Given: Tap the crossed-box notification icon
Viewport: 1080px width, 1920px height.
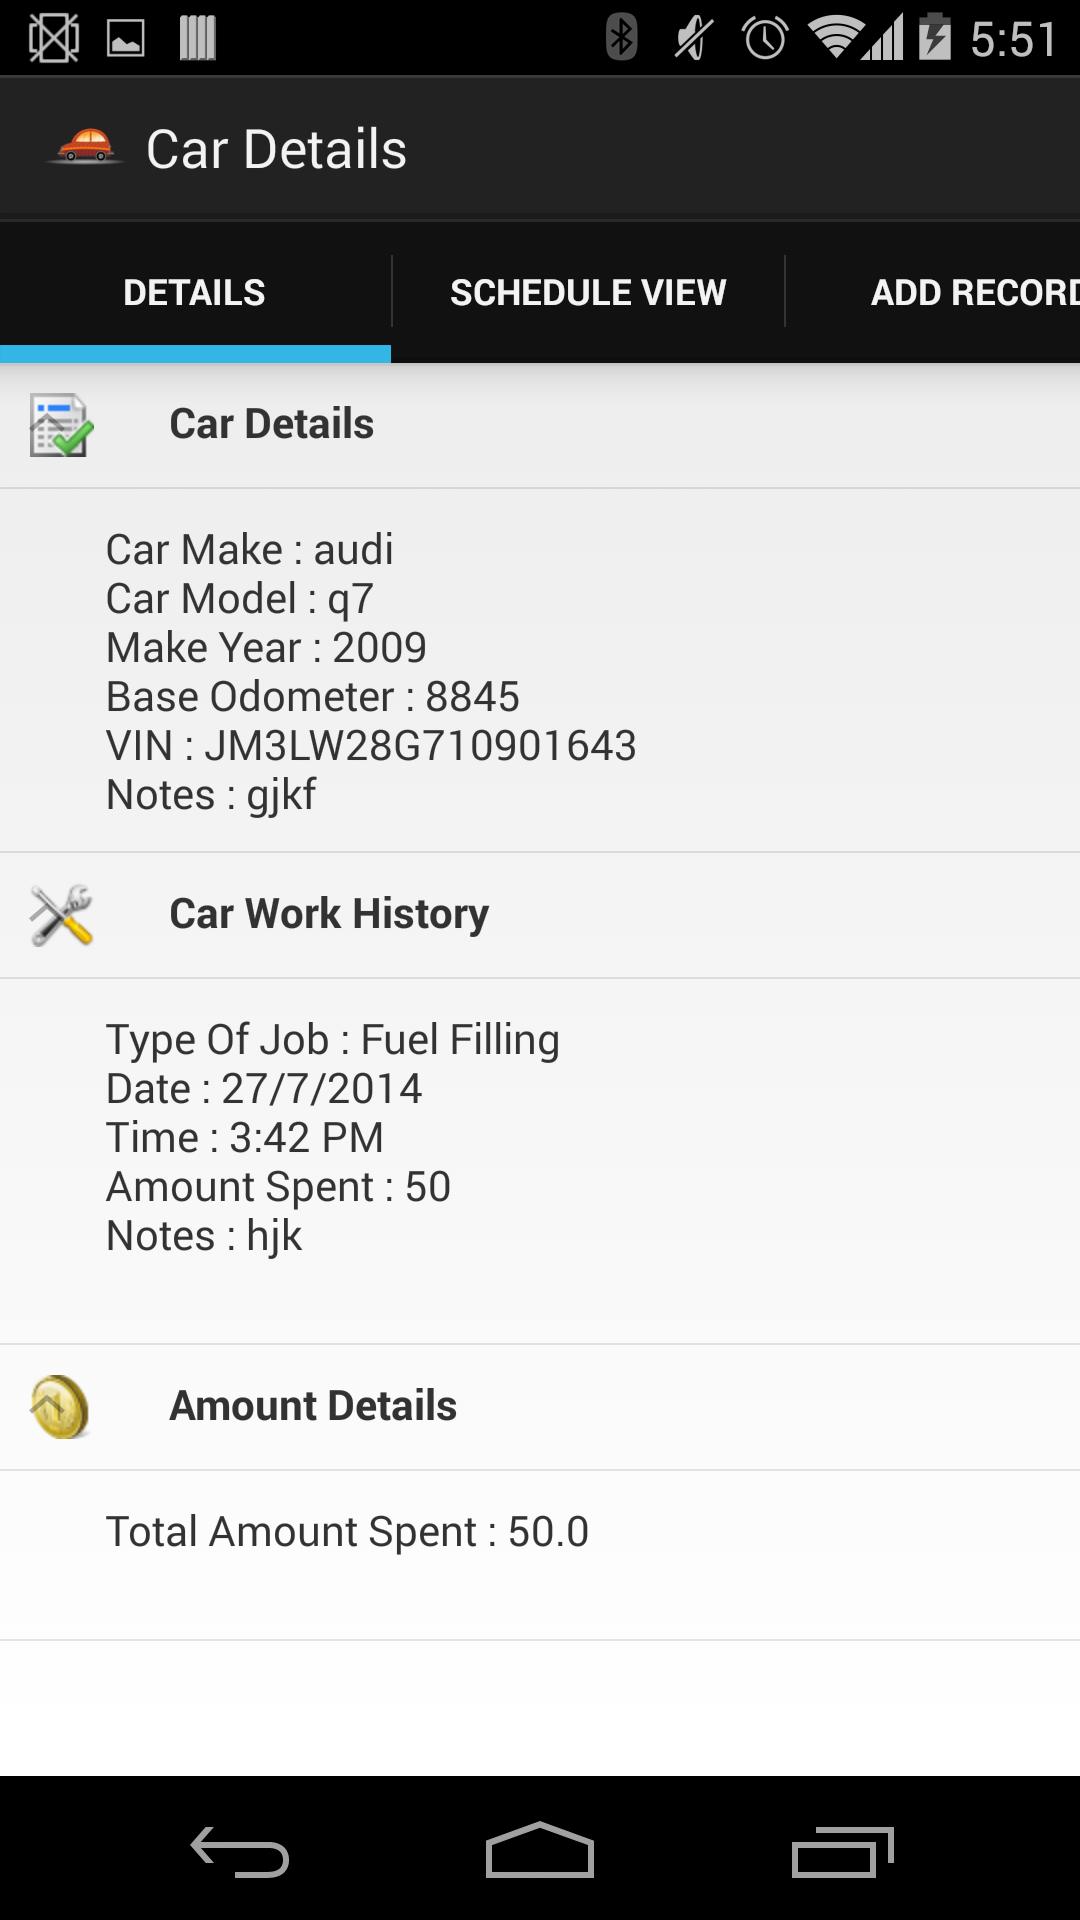Looking at the screenshot, I should click(x=53, y=38).
